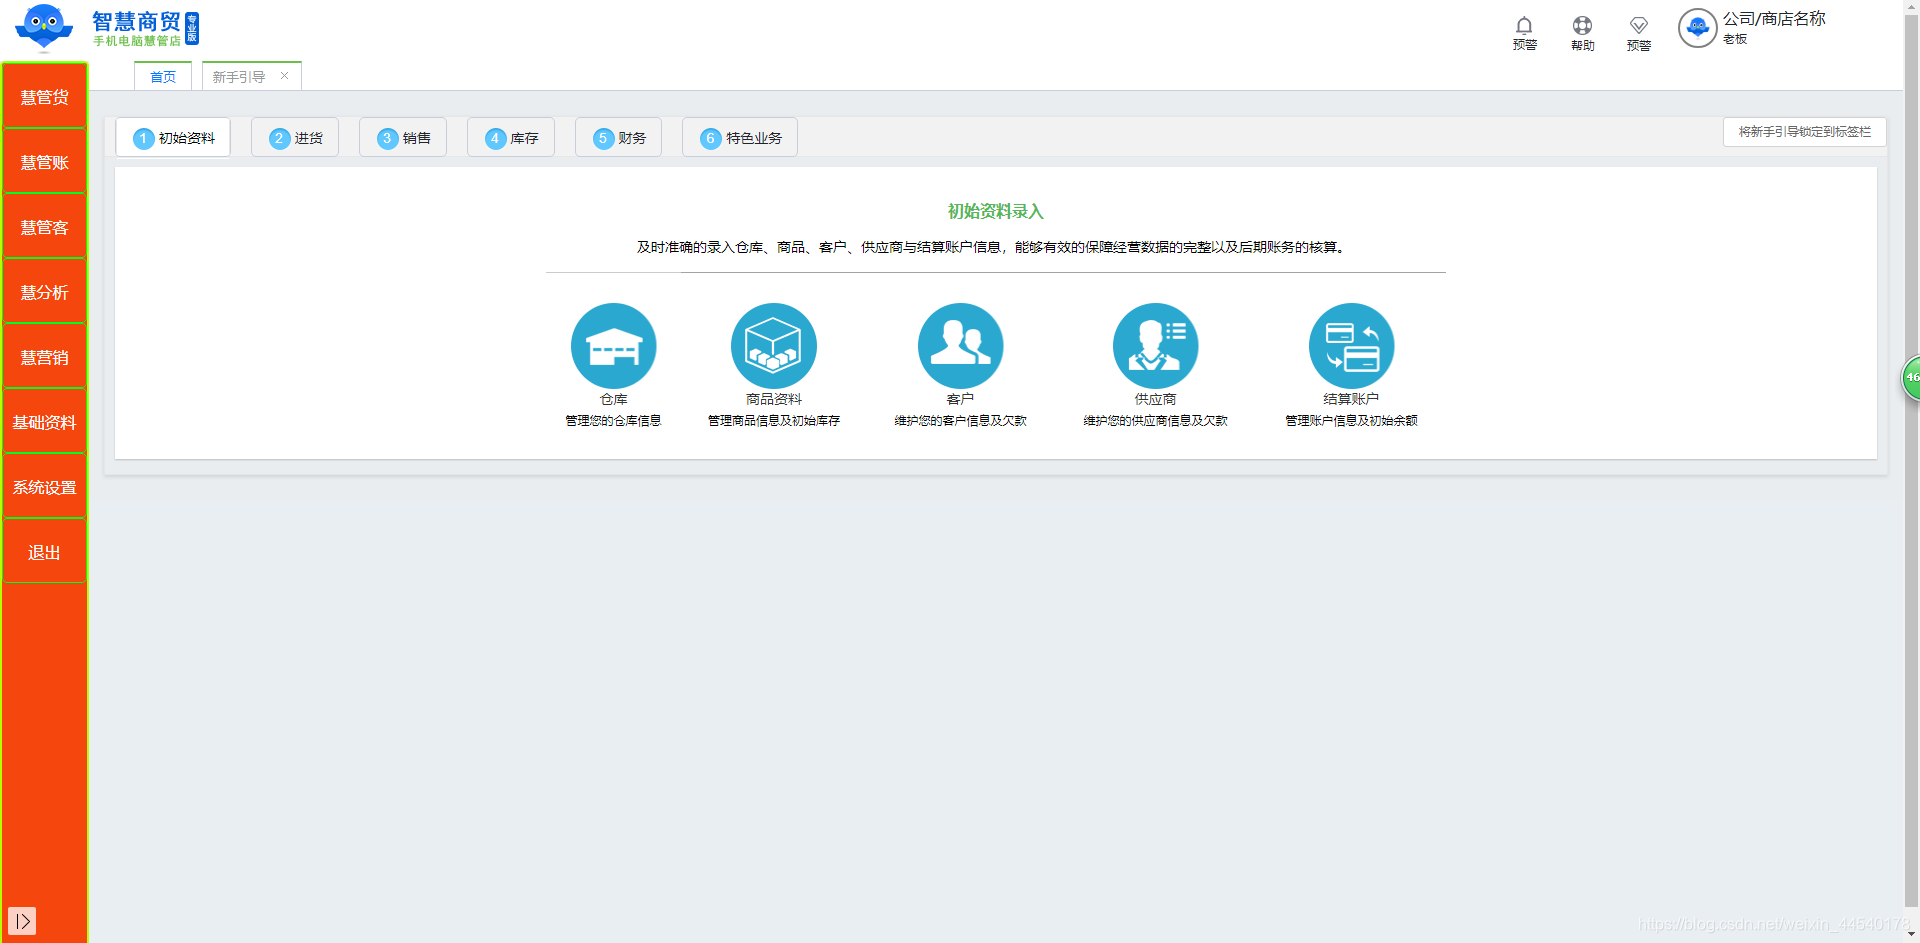Open the 供应商 supplier icon
Image resolution: width=1920 pixels, height=943 pixels.
coord(1155,346)
